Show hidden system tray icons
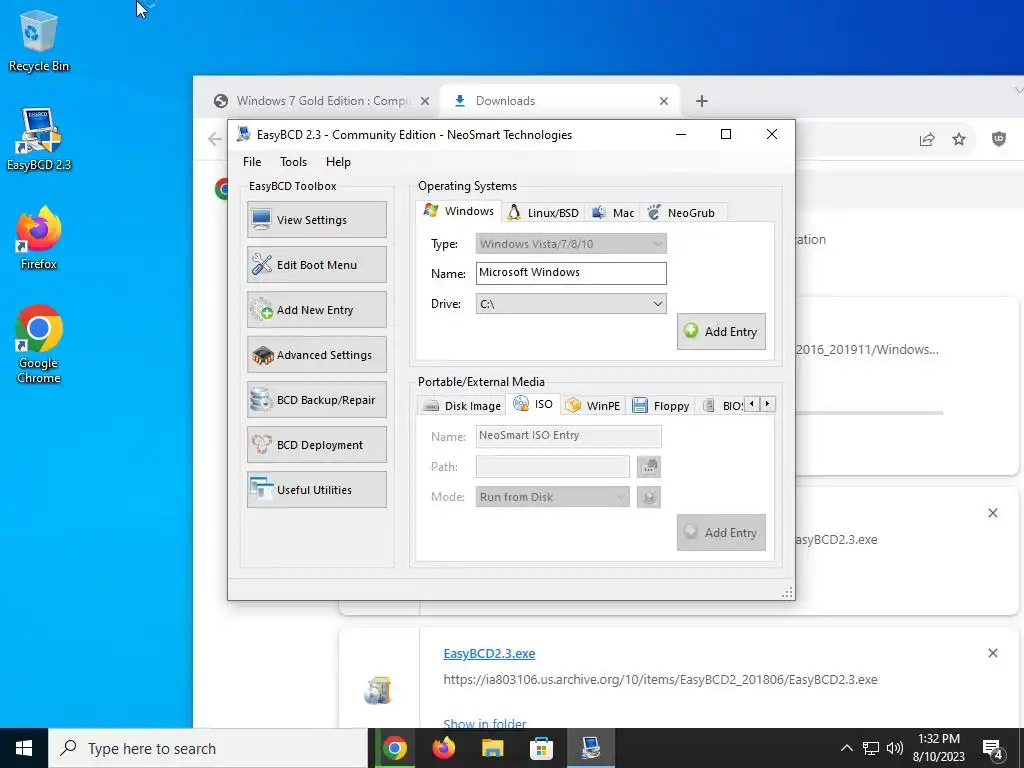Screen dimensions: 1024x768 click(x=846, y=748)
